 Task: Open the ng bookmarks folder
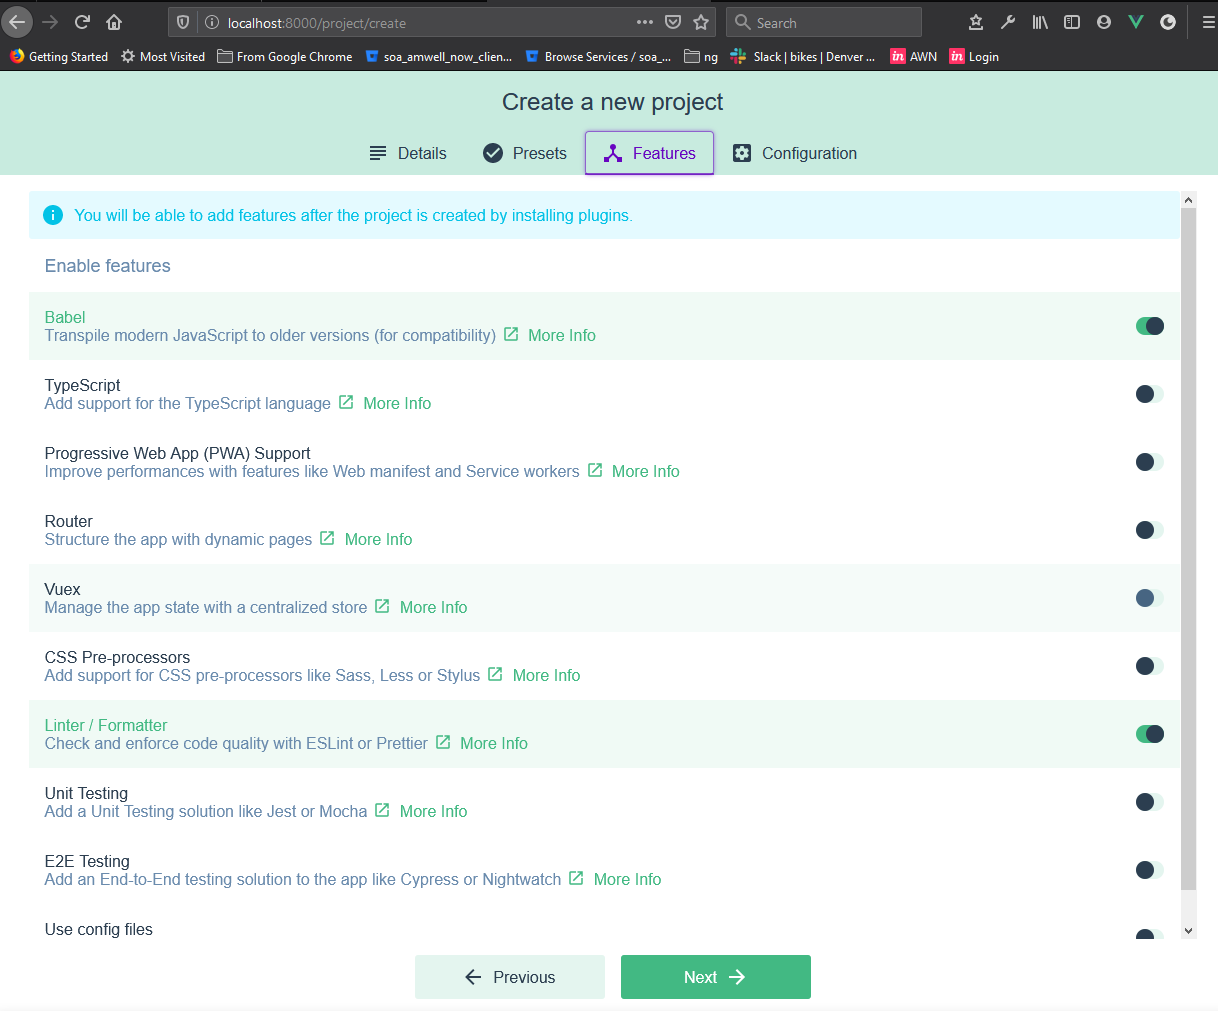pos(701,57)
